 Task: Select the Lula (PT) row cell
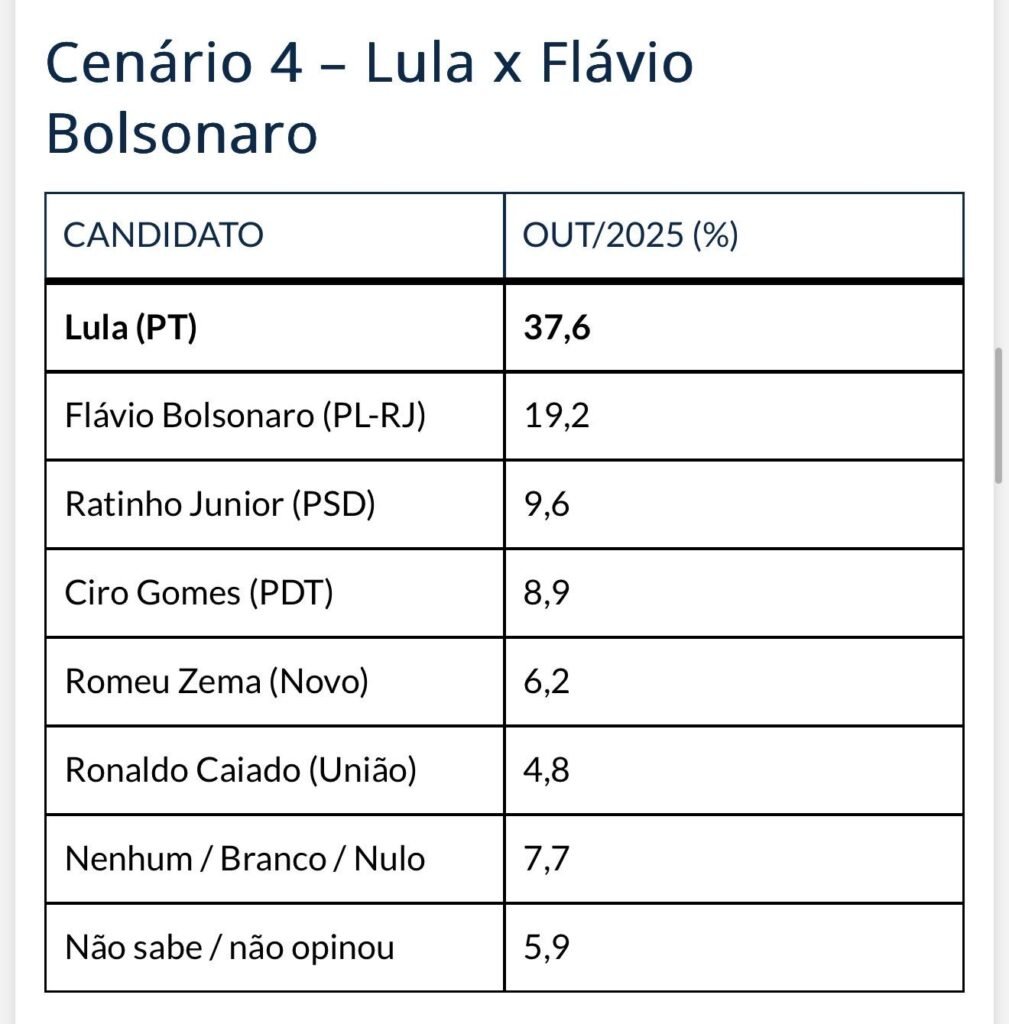pyautogui.click(x=131, y=328)
